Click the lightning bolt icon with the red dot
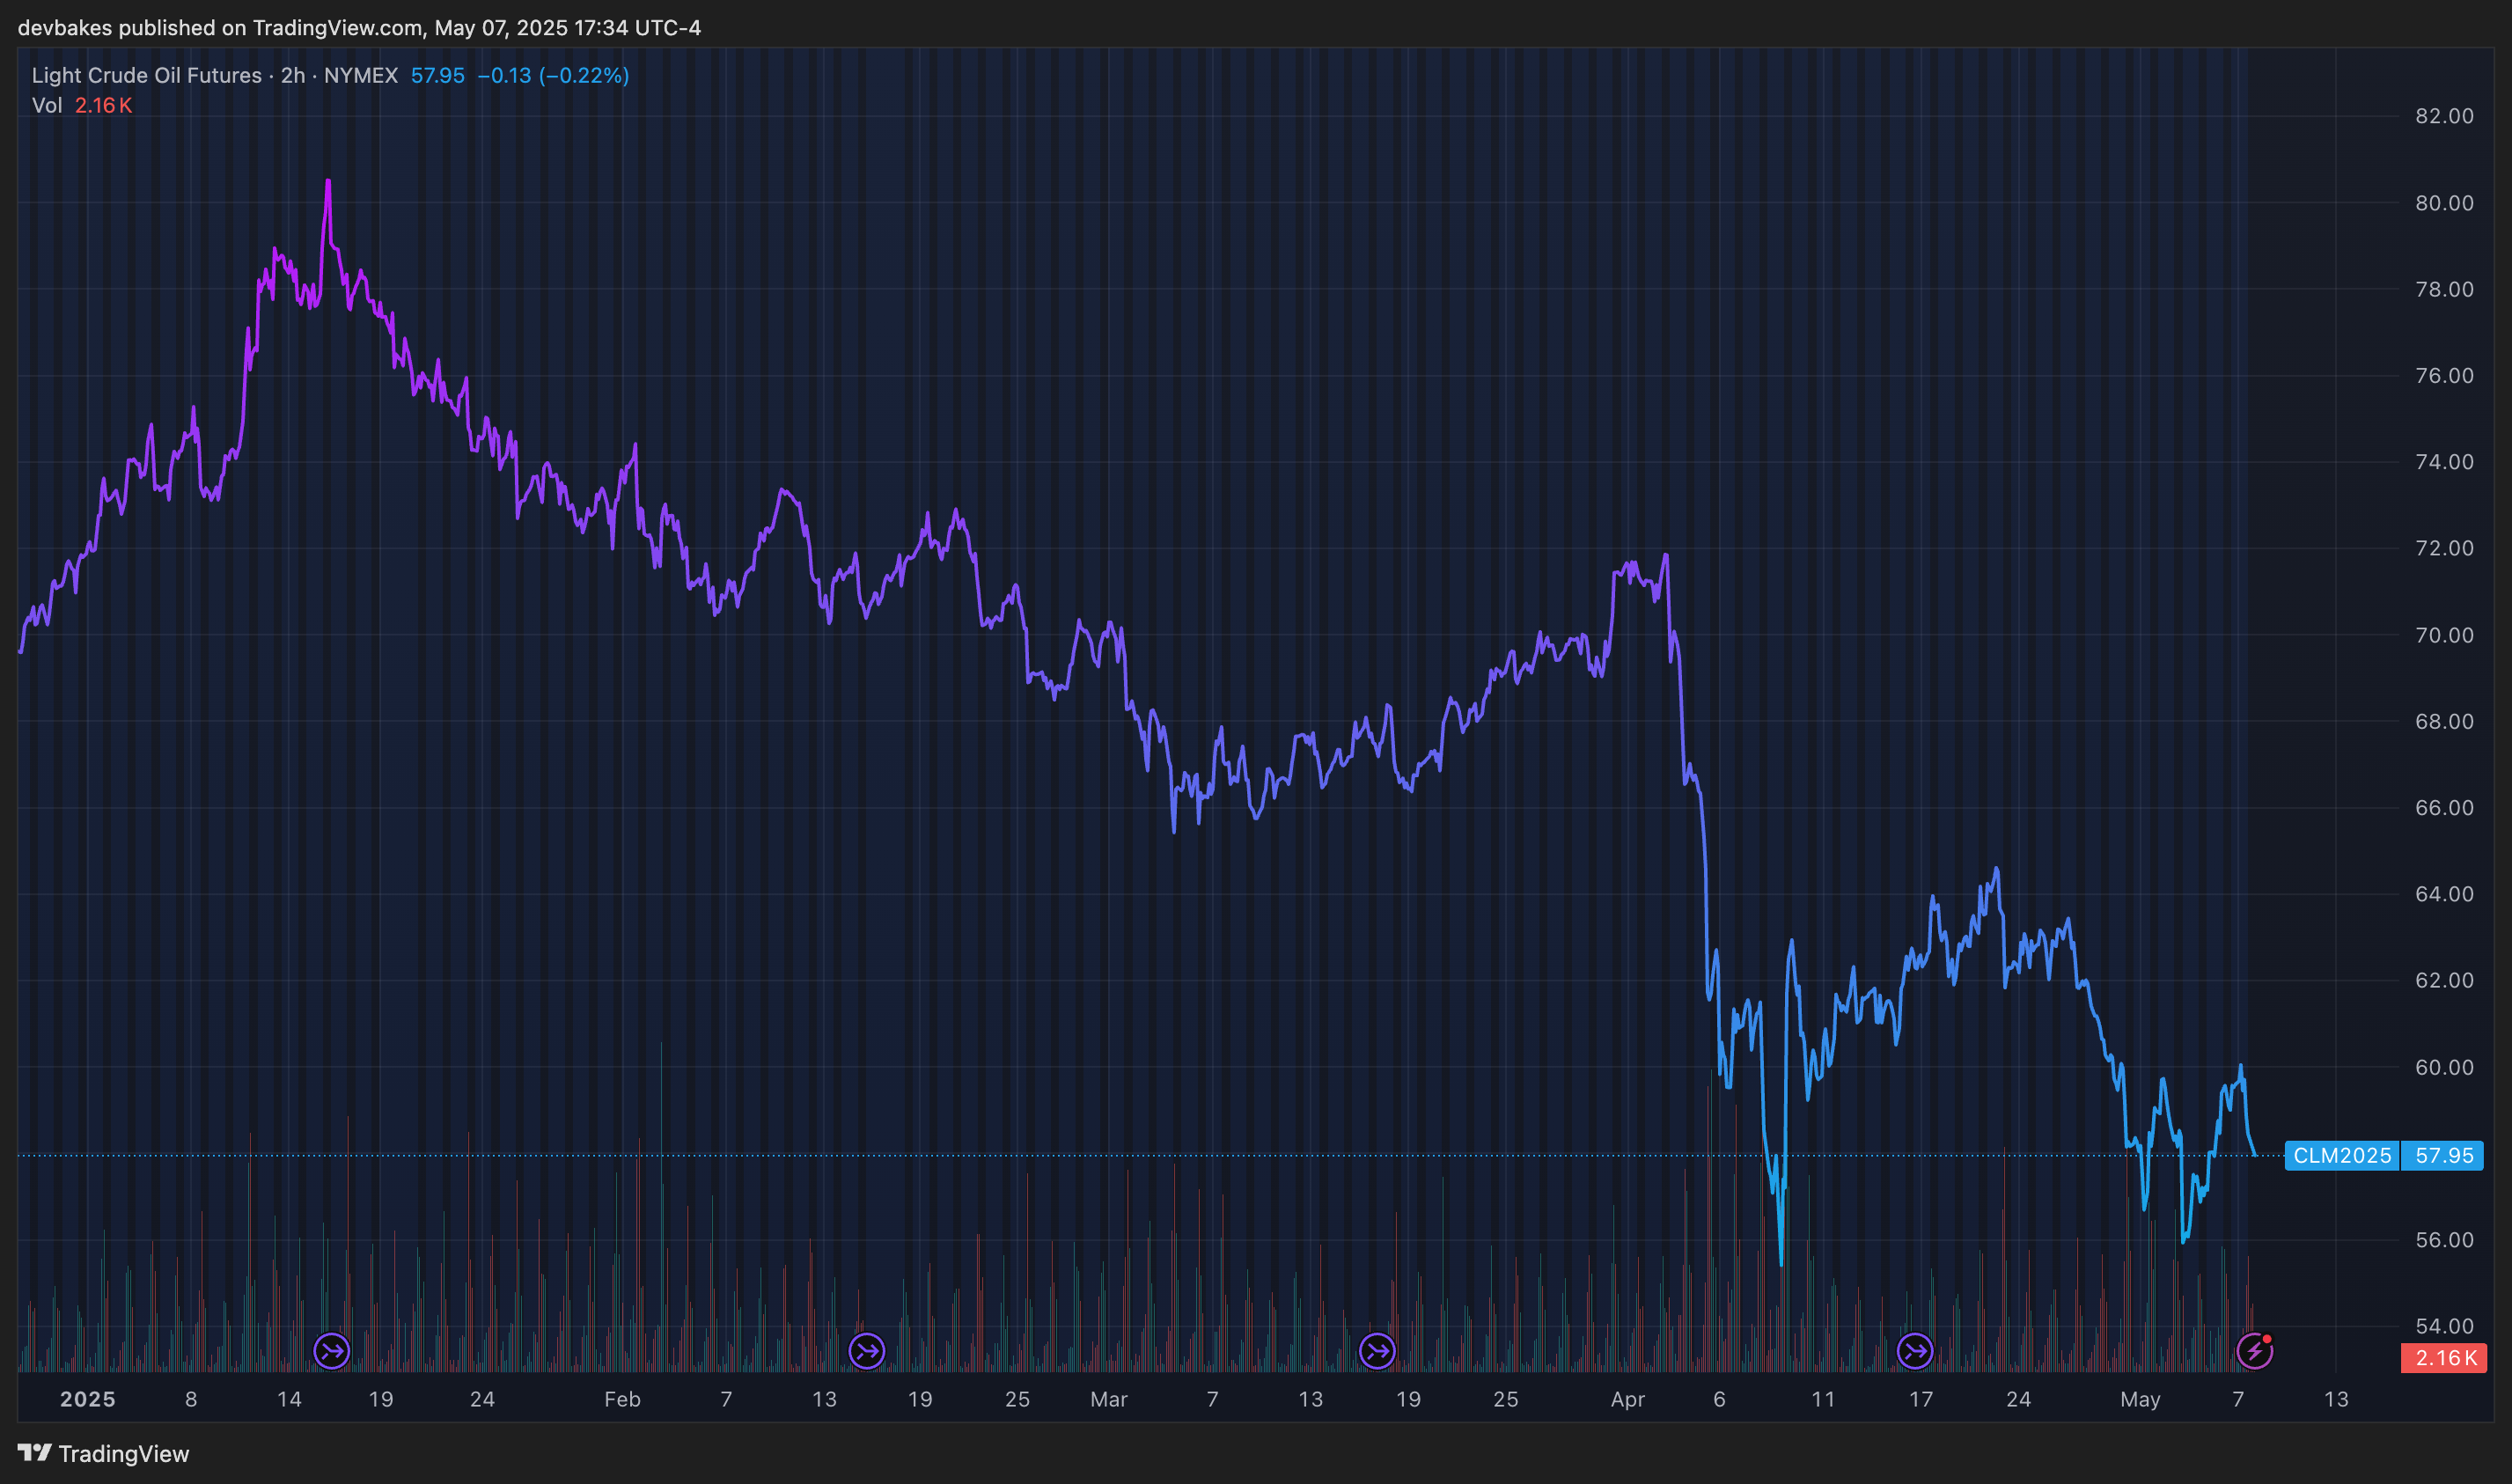This screenshot has height=1484, width=2512. point(2255,1351)
